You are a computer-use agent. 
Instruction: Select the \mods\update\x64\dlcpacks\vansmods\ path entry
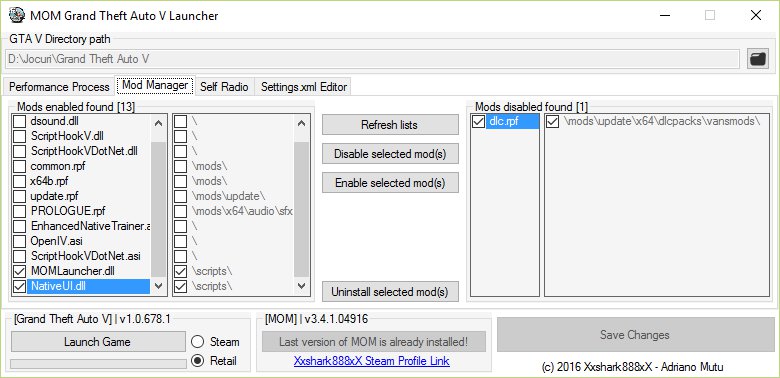pos(662,121)
